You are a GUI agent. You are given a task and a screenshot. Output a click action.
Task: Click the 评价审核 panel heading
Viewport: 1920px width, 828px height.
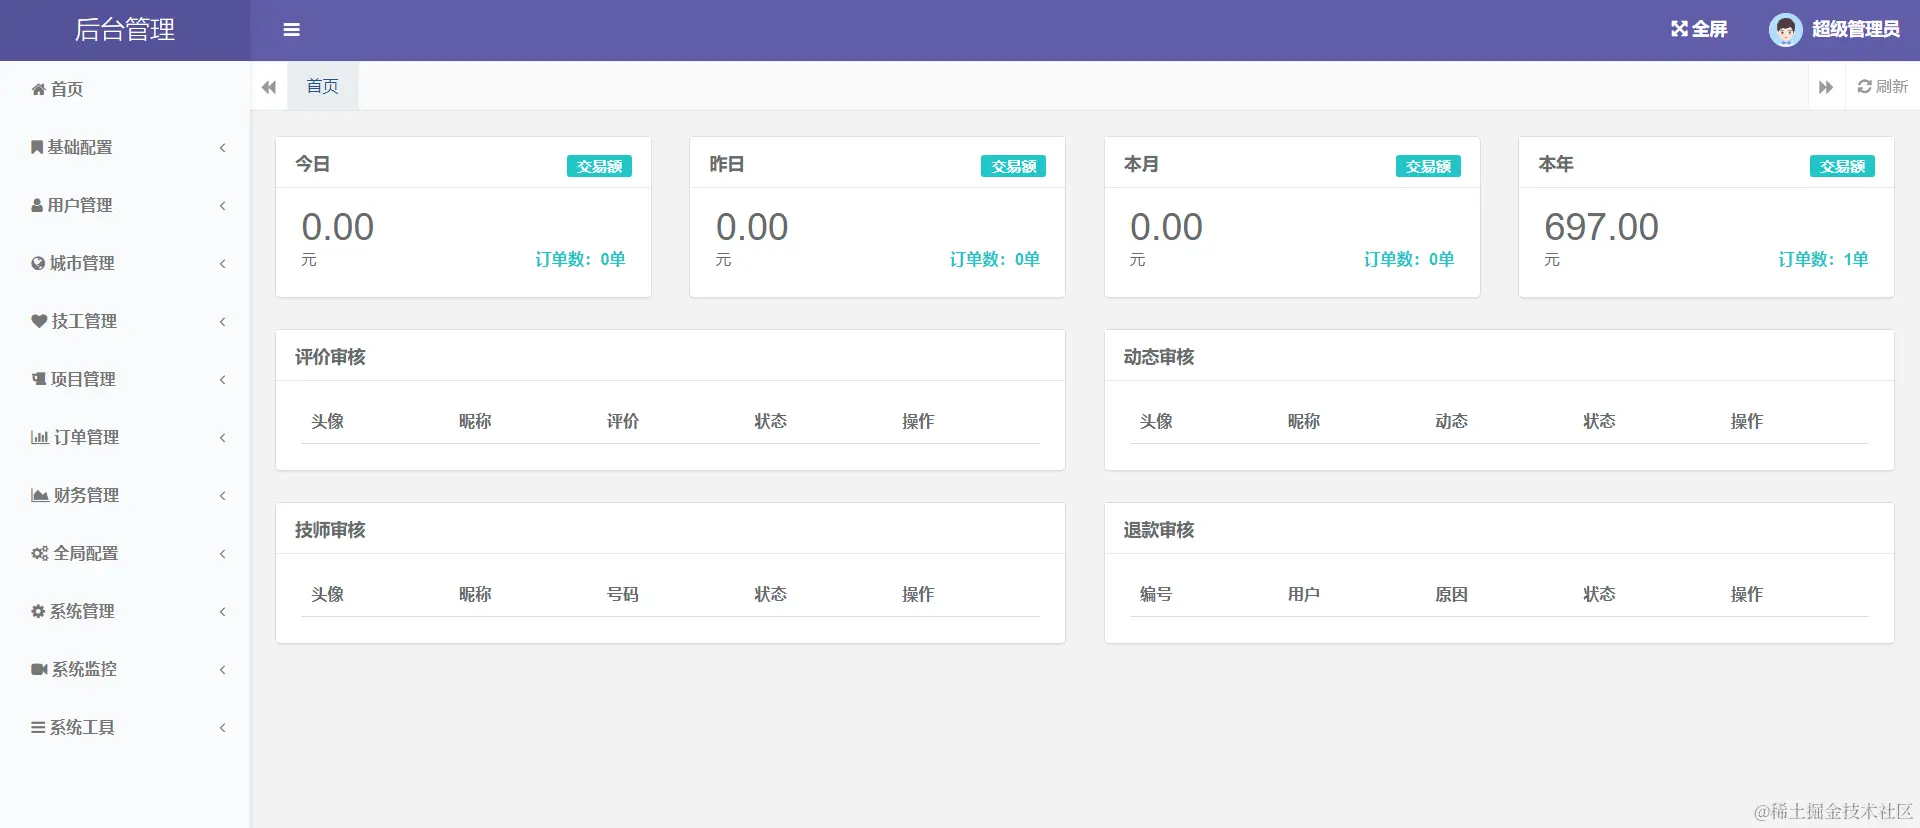click(x=330, y=357)
